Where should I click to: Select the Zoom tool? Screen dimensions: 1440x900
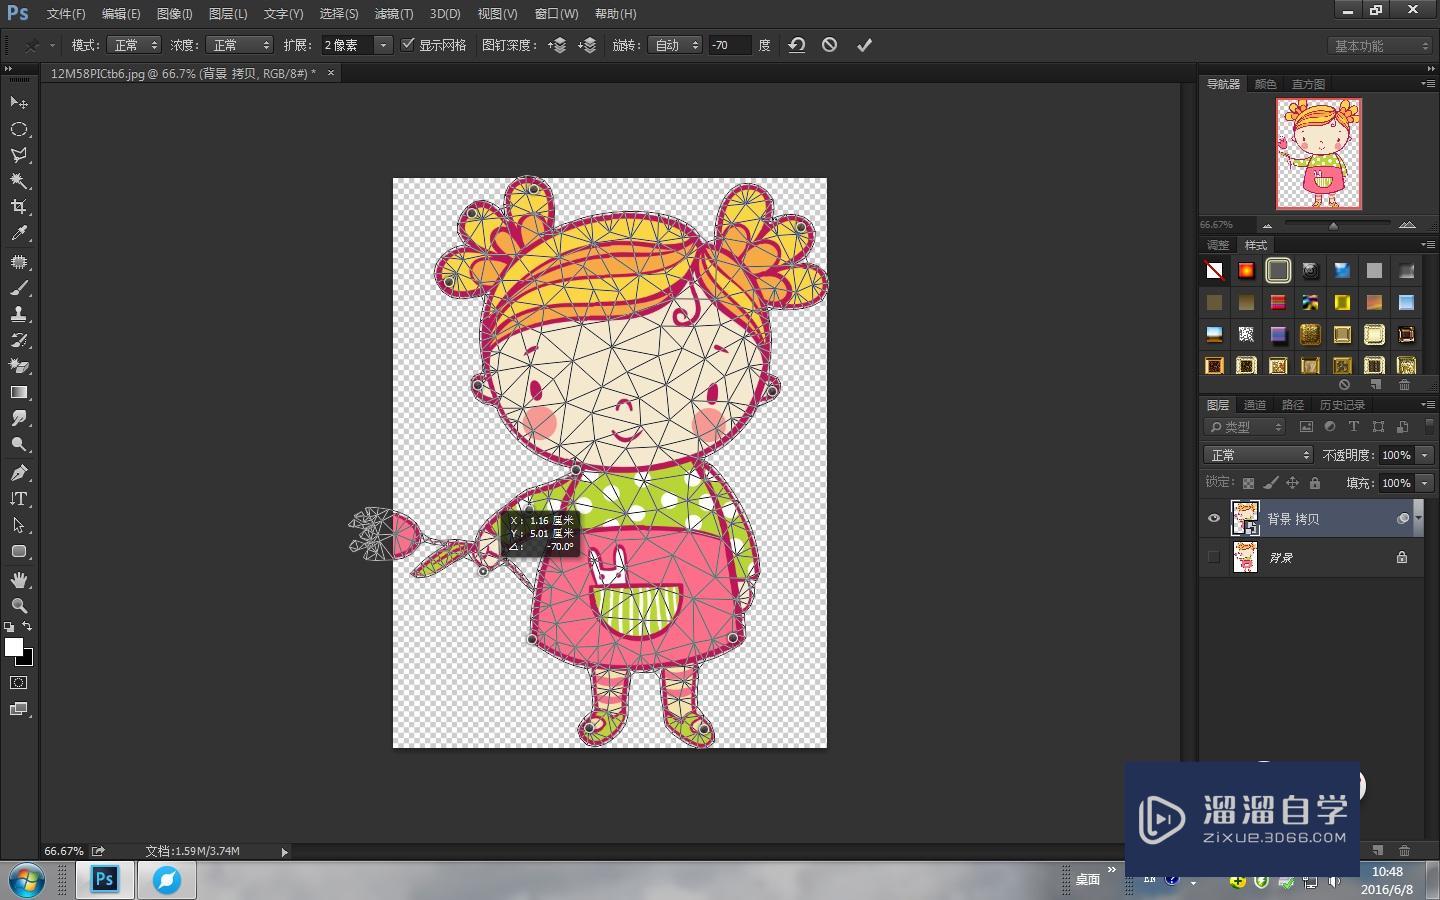point(19,606)
